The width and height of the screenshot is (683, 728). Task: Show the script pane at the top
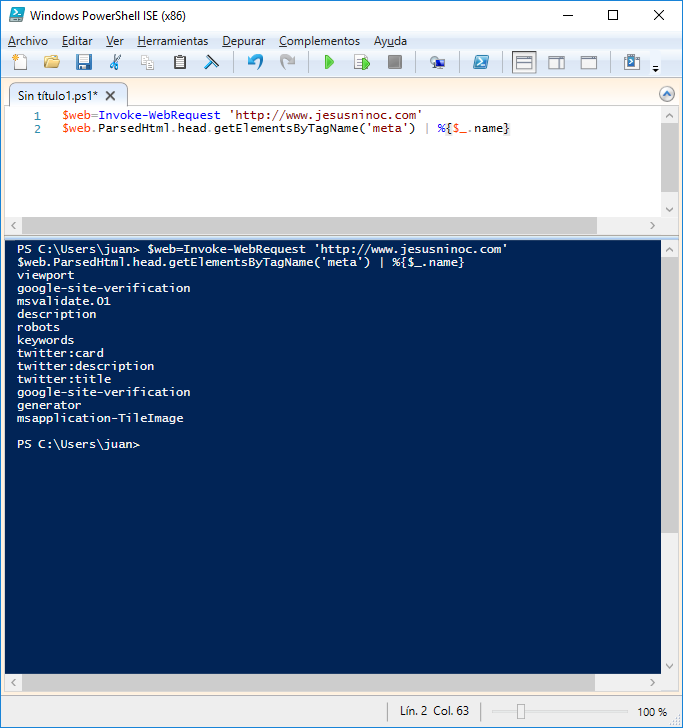pos(524,62)
